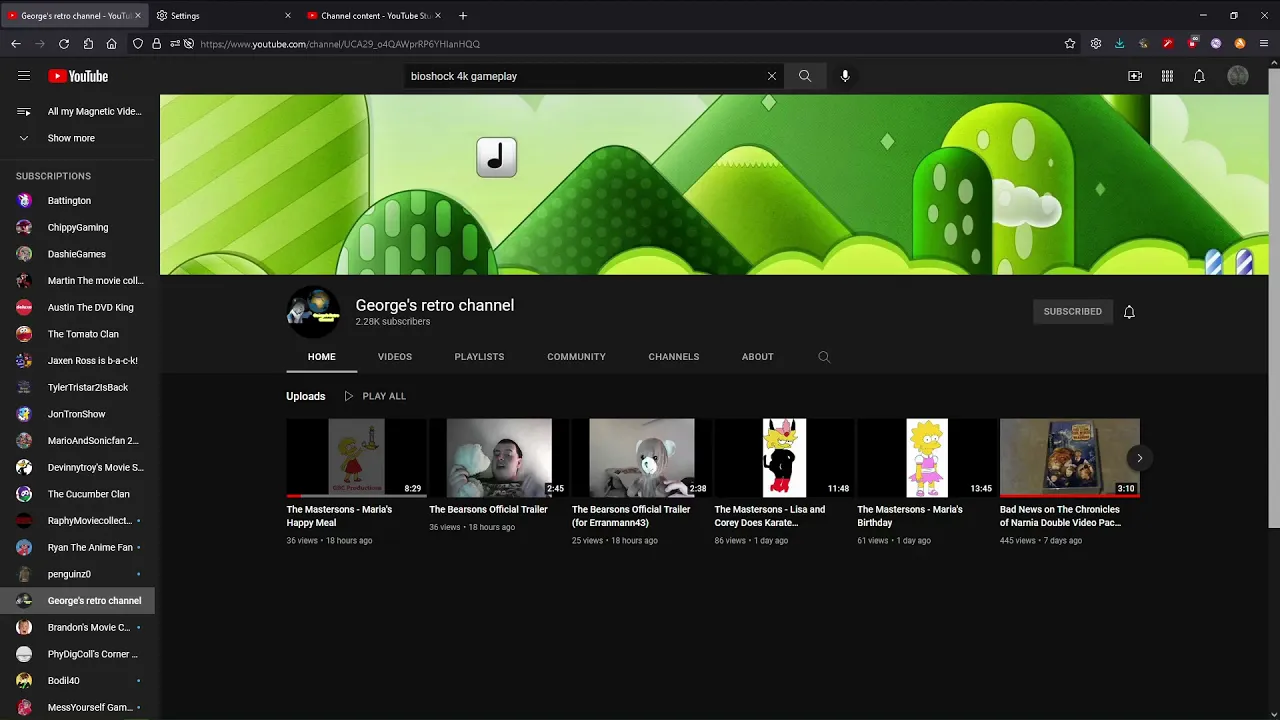Reload the page

(64, 44)
